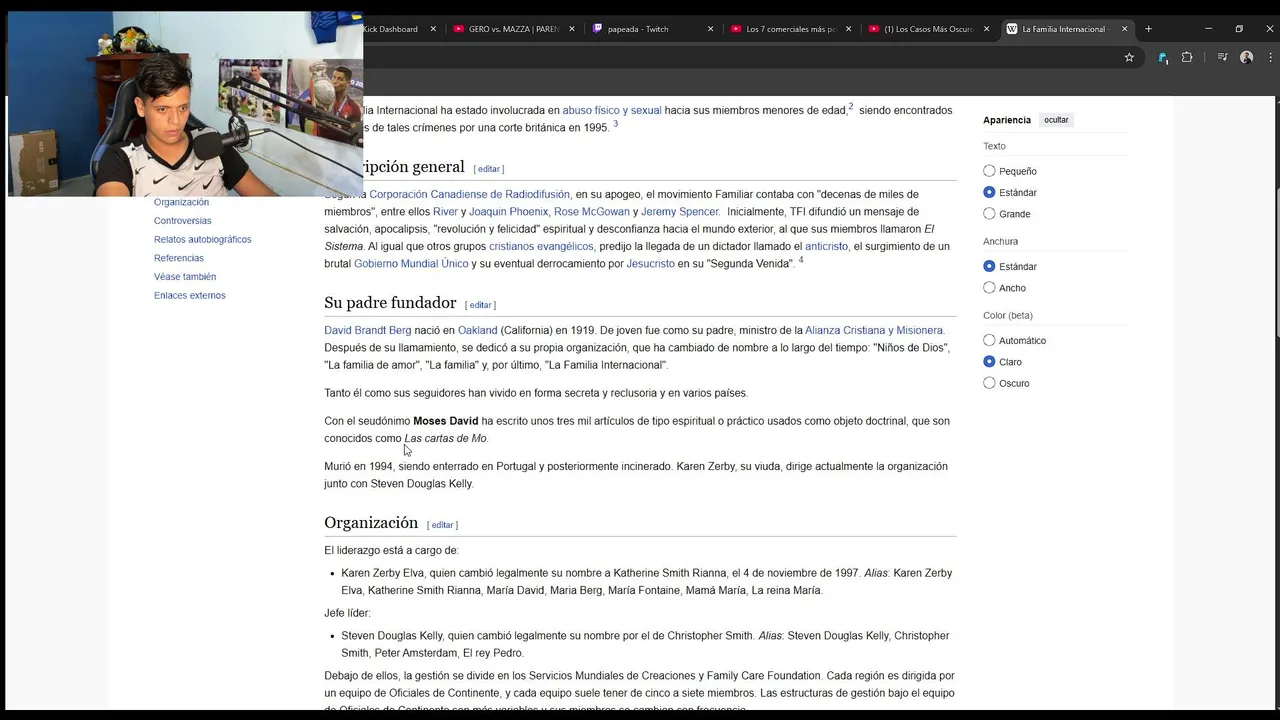The height and width of the screenshot is (720, 1280).
Task: Open the Joaquin Phoenix link
Action: [509, 212]
